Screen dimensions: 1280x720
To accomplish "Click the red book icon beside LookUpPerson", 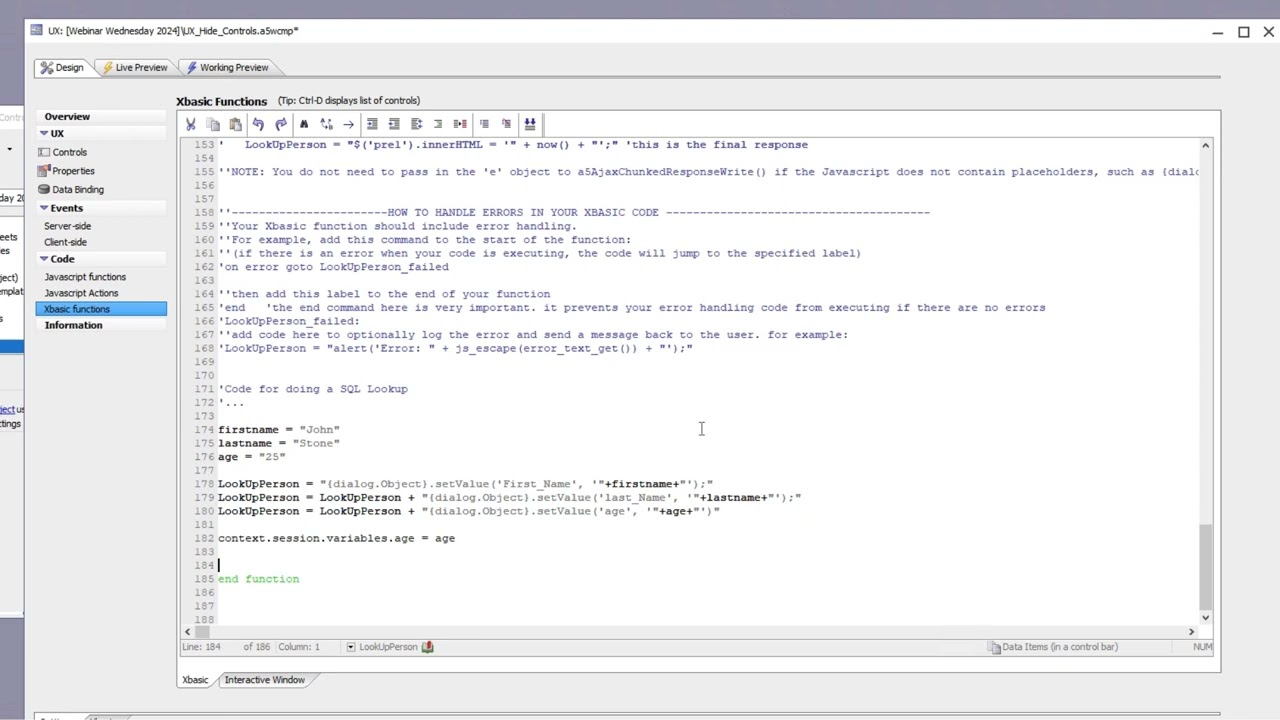I will [x=427, y=647].
